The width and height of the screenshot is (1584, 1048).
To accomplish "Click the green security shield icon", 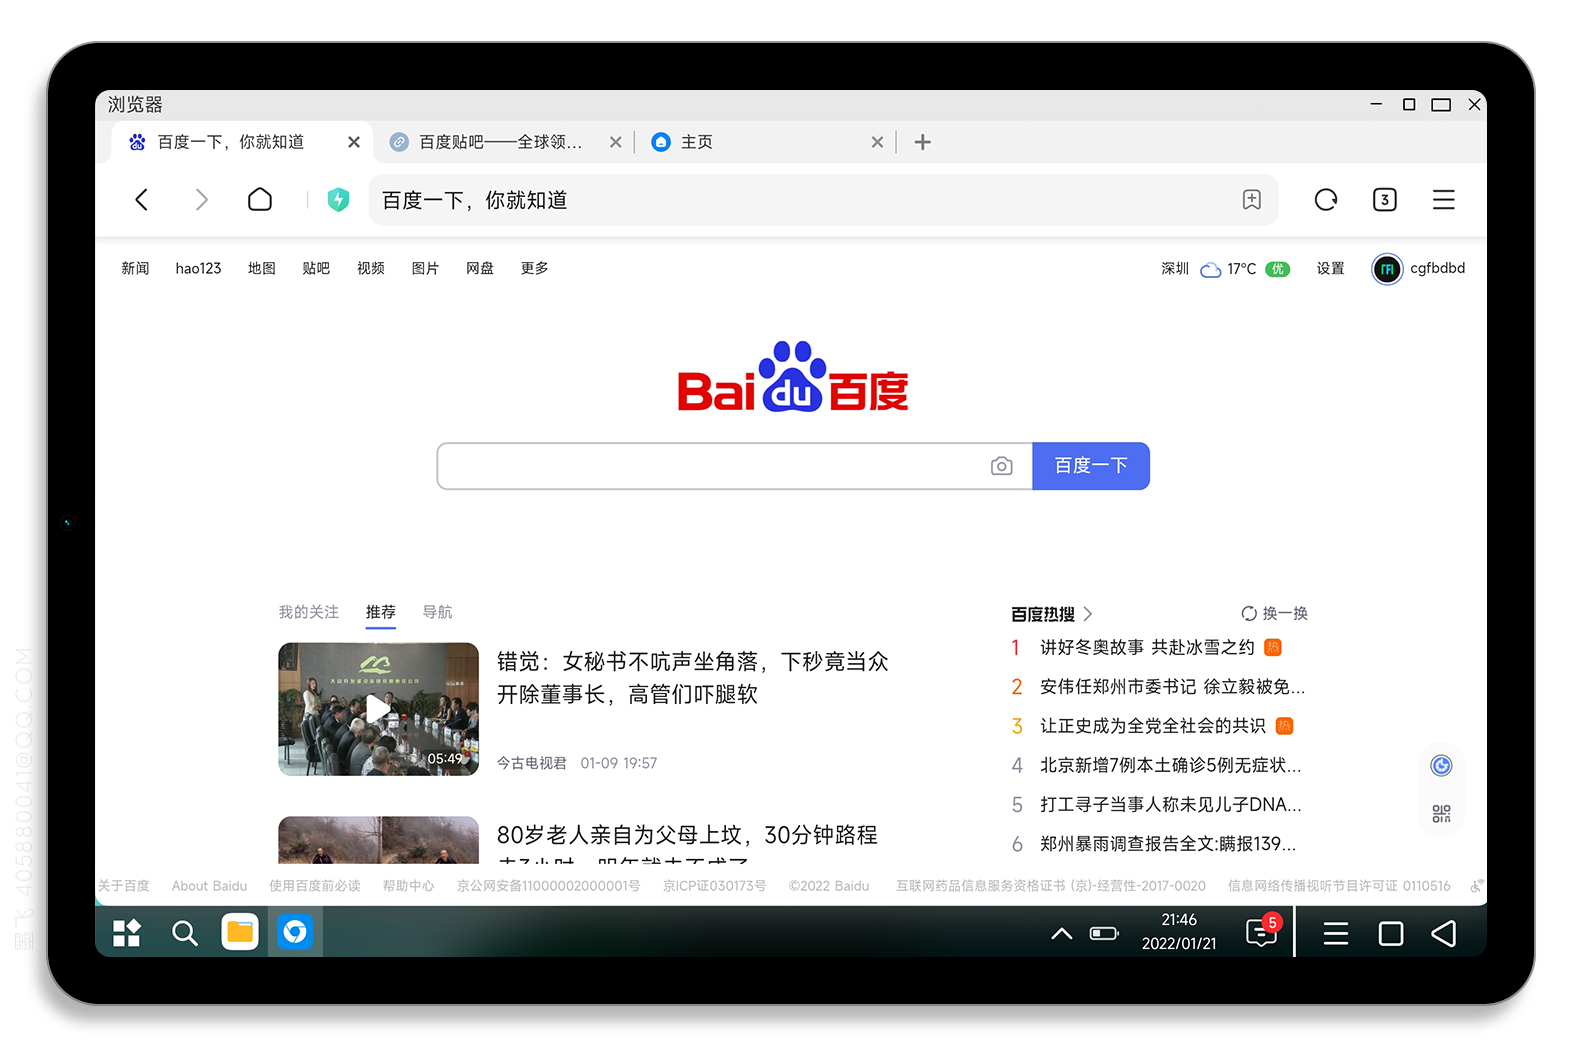I will point(339,200).
